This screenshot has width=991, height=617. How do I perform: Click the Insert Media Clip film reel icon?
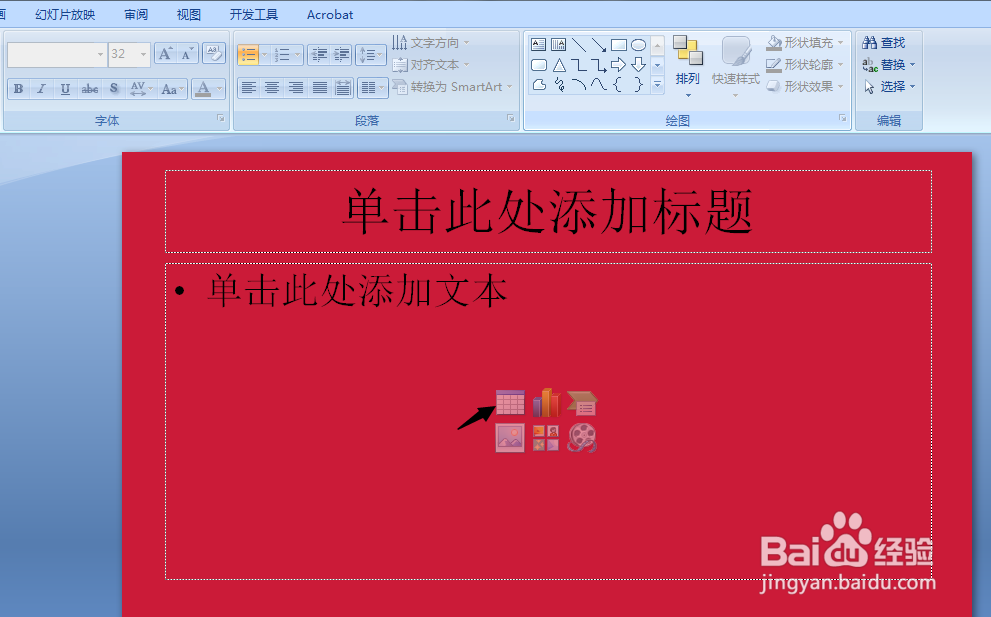point(582,437)
